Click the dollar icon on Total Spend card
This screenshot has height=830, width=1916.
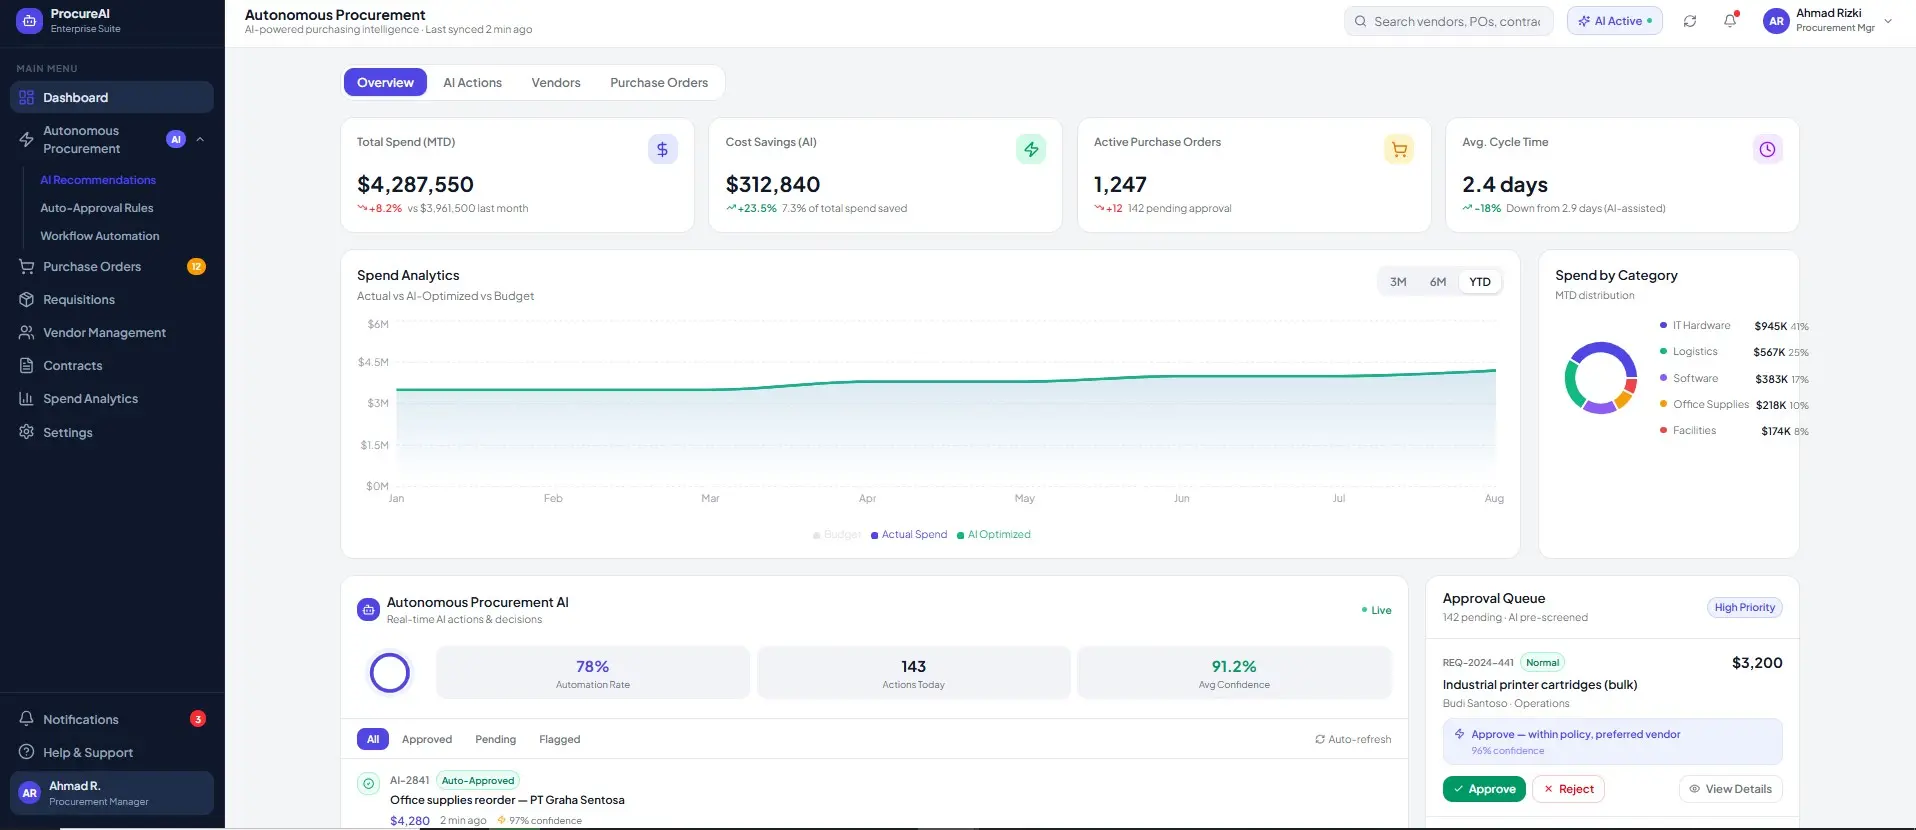point(662,149)
